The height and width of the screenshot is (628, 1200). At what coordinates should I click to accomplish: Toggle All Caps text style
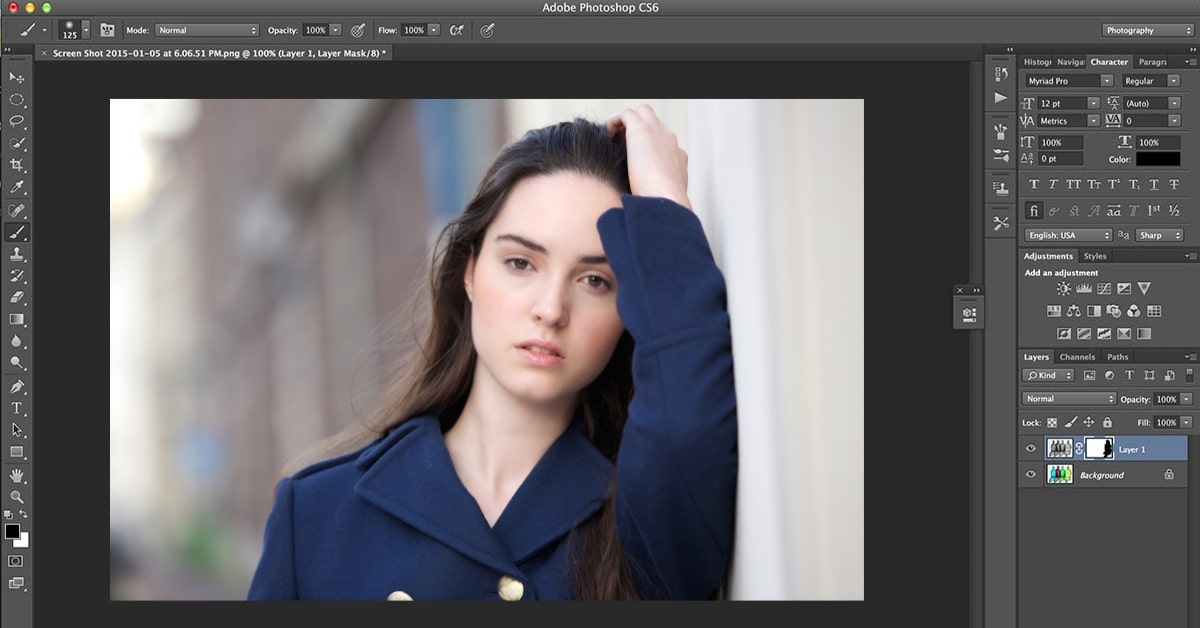[1074, 185]
